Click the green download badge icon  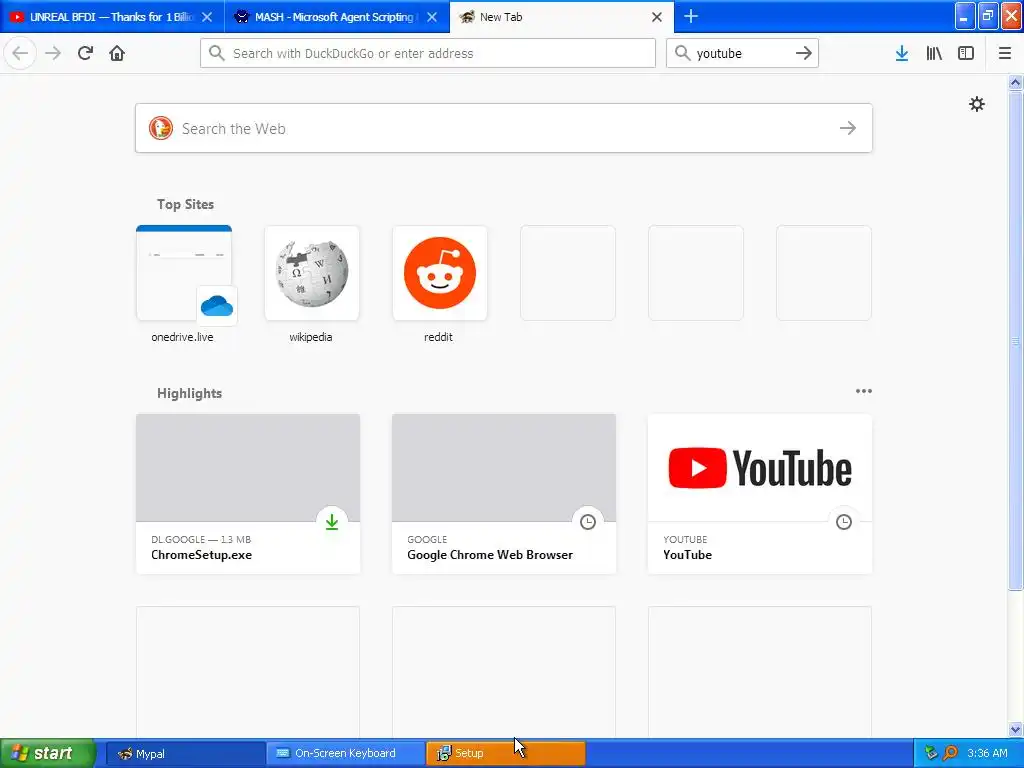[x=332, y=522]
